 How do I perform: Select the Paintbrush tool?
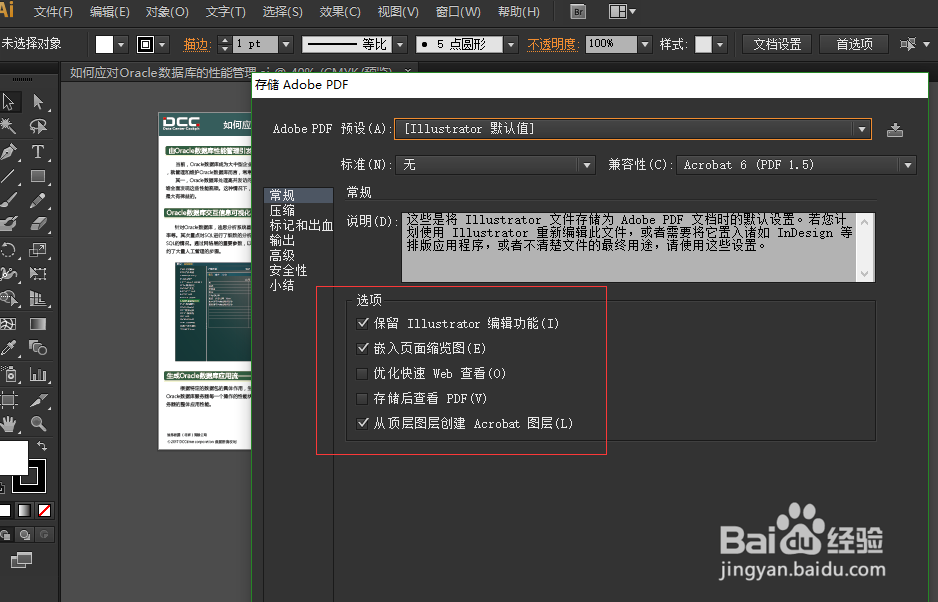click(9, 200)
